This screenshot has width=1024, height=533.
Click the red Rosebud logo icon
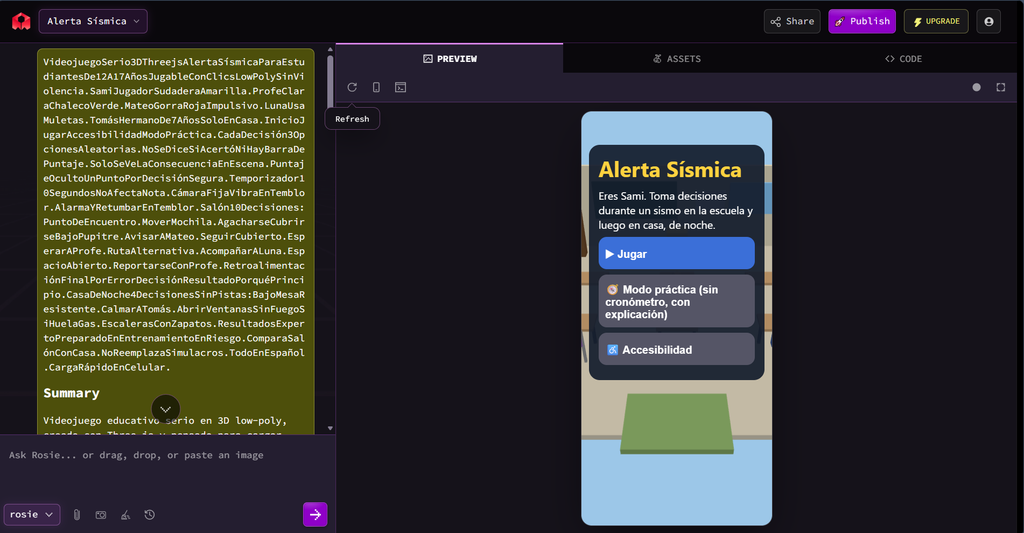21,22
